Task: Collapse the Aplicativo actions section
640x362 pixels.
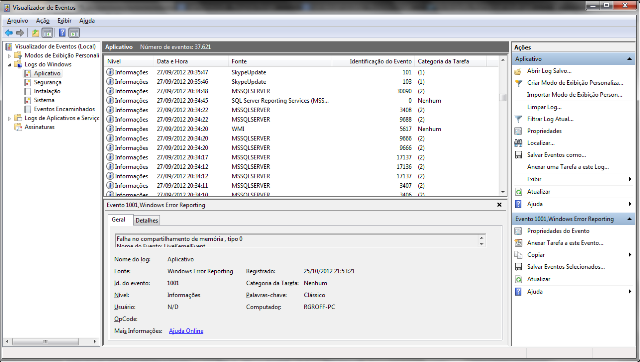Action: pos(629,59)
